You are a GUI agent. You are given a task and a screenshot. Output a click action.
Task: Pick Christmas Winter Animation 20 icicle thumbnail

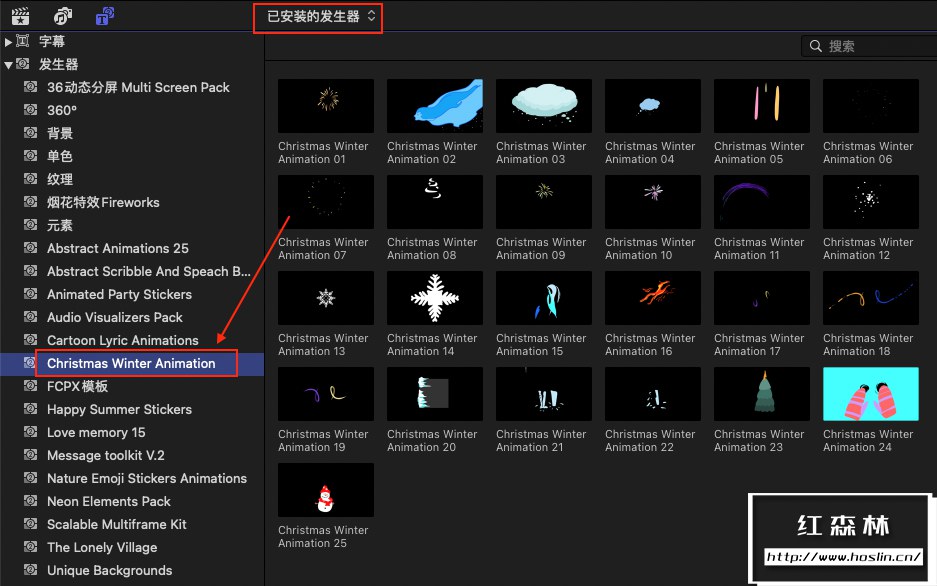click(434, 394)
